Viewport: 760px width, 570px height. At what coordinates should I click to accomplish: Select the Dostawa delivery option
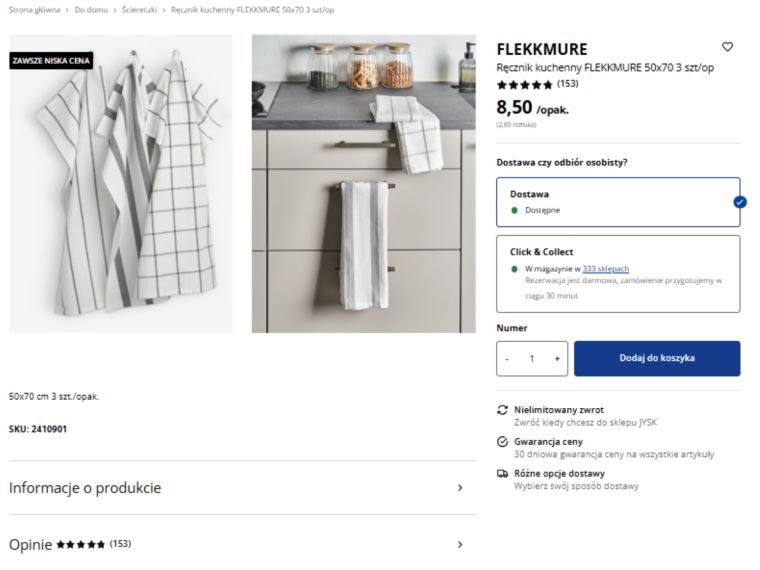pyautogui.click(x=618, y=202)
